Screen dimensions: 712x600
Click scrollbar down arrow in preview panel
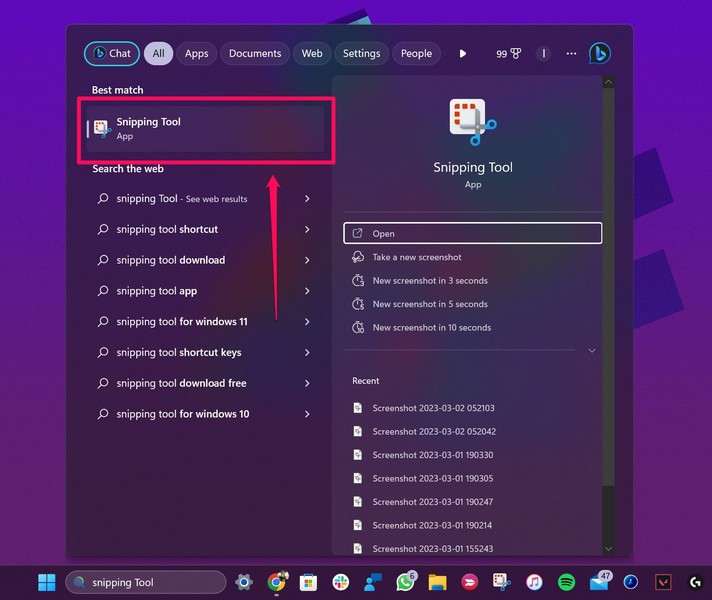coord(608,549)
